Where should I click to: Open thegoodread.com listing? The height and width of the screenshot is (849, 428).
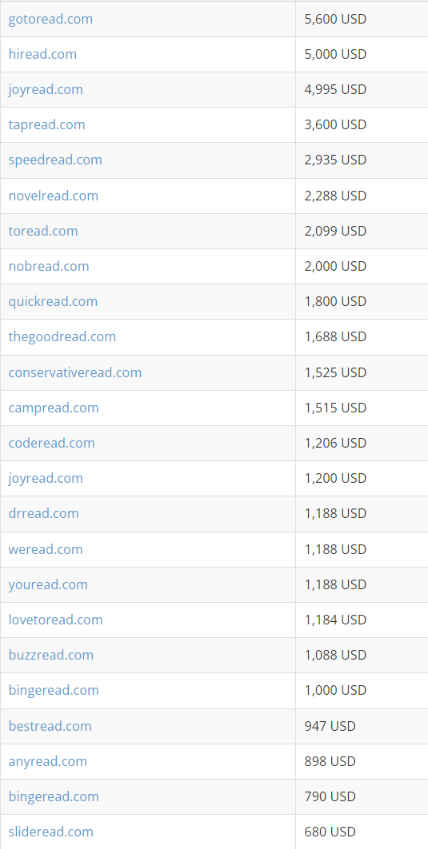[x=62, y=336]
